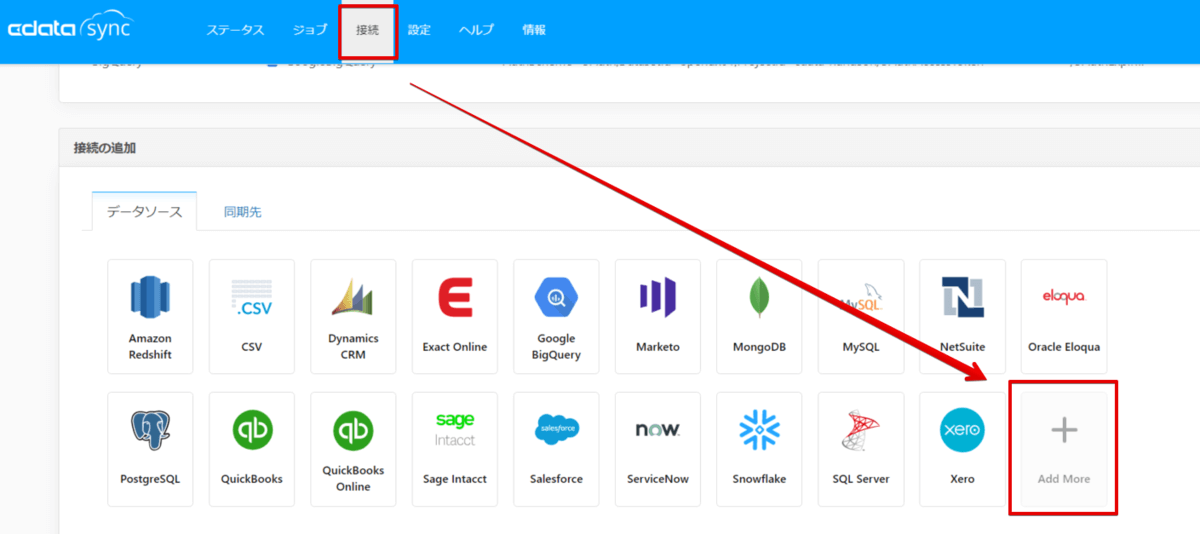The width and height of the screenshot is (1200, 534).
Task: Select the Amazon Redshift data source tile
Action: [150, 317]
